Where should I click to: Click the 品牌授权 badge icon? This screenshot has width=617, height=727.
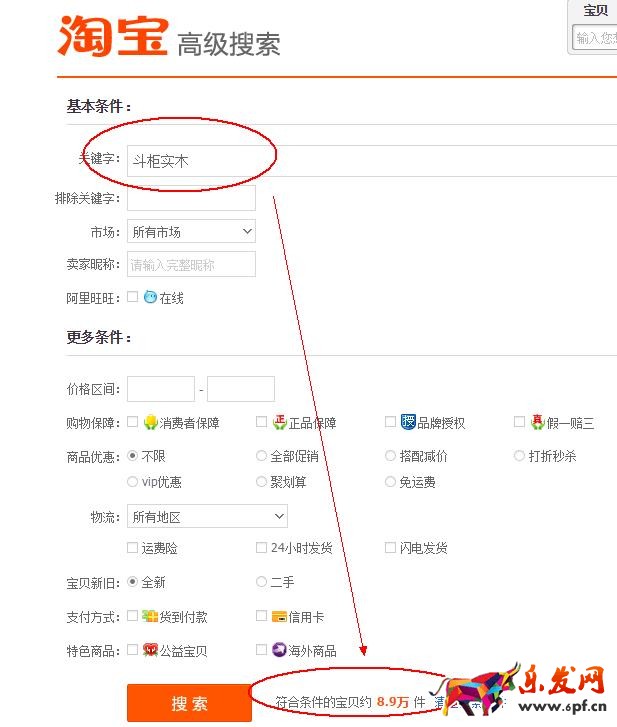[408, 422]
